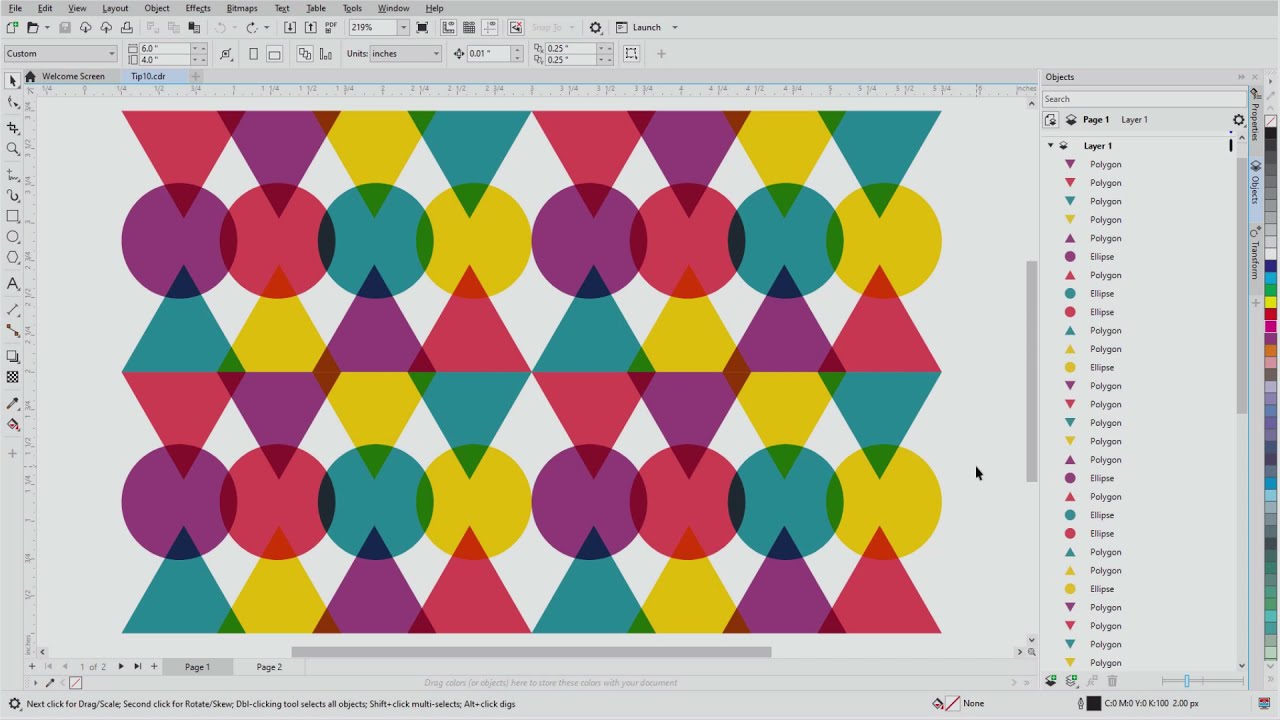The height and width of the screenshot is (720, 1280).
Task: Select the Parallel Dimension tool
Action: coord(13,310)
